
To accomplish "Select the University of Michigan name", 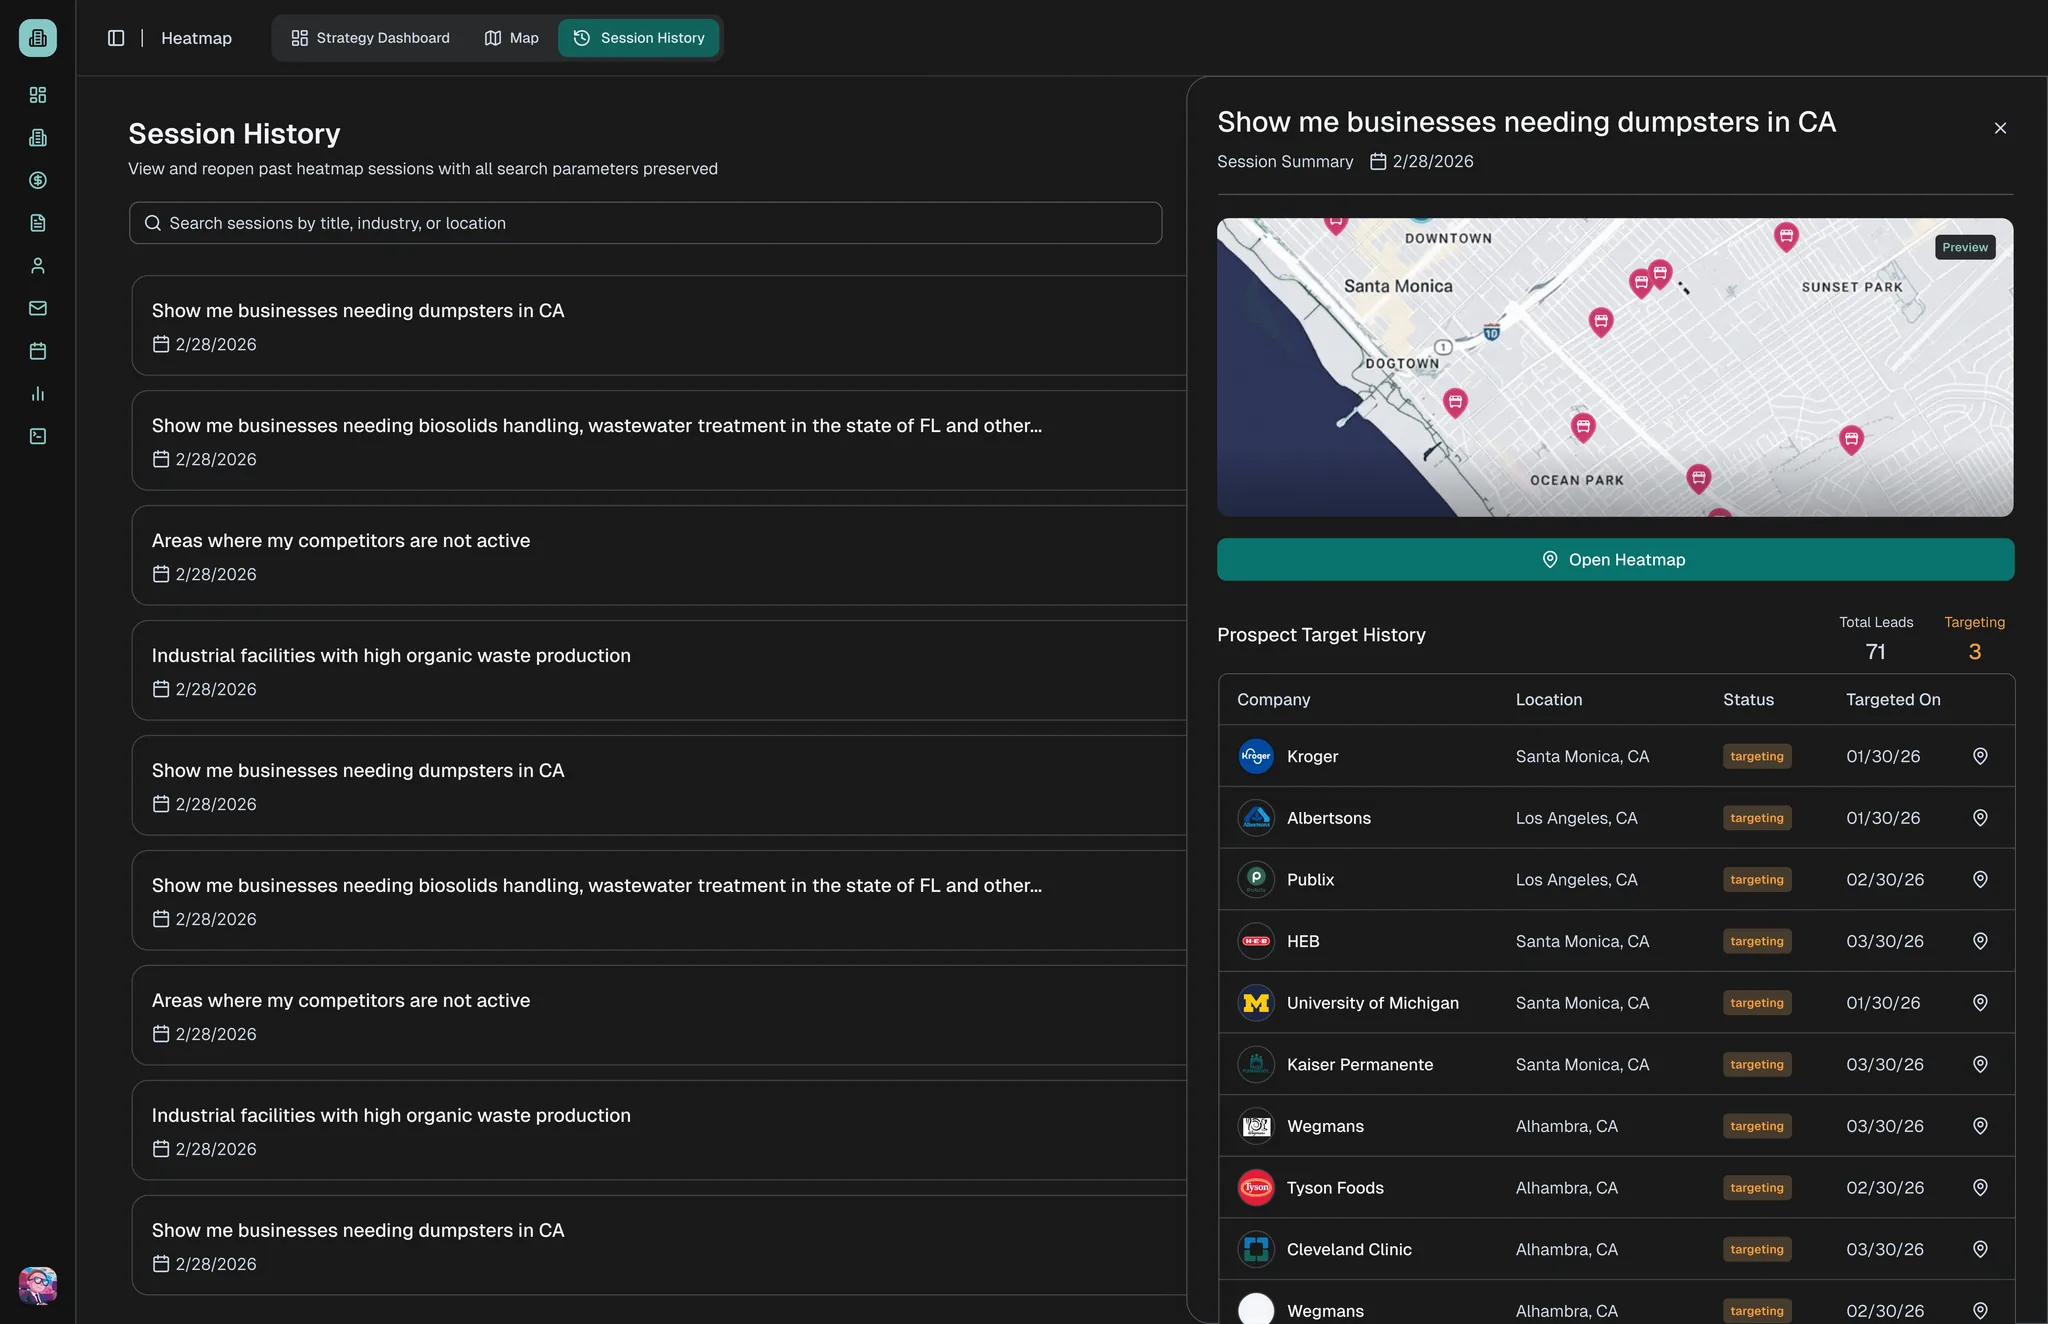I will (1373, 1003).
